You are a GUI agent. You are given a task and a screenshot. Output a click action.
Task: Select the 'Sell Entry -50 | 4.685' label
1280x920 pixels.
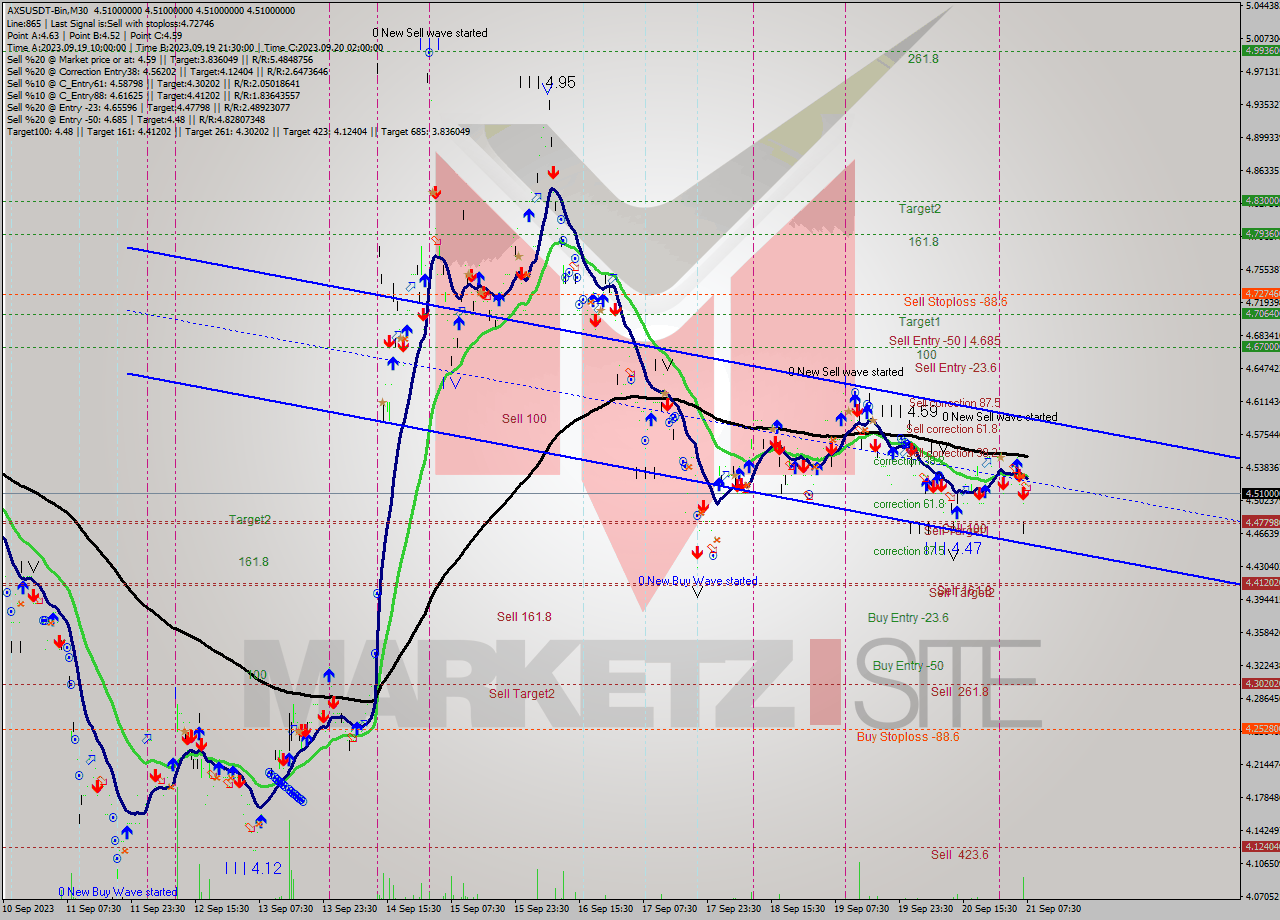[x=944, y=341]
